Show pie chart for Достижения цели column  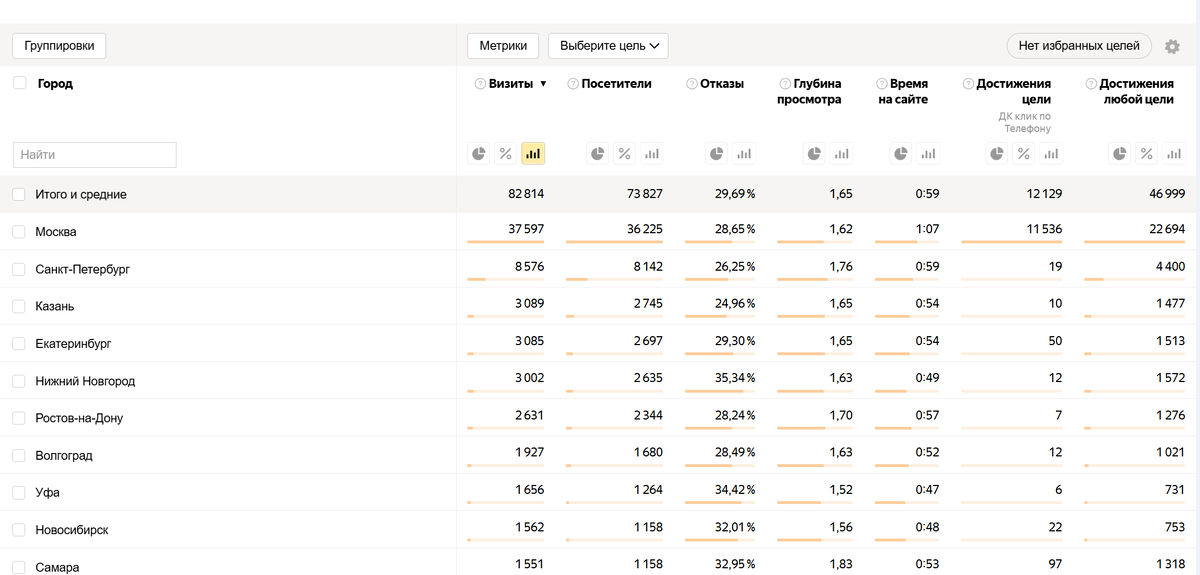tap(997, 154)
